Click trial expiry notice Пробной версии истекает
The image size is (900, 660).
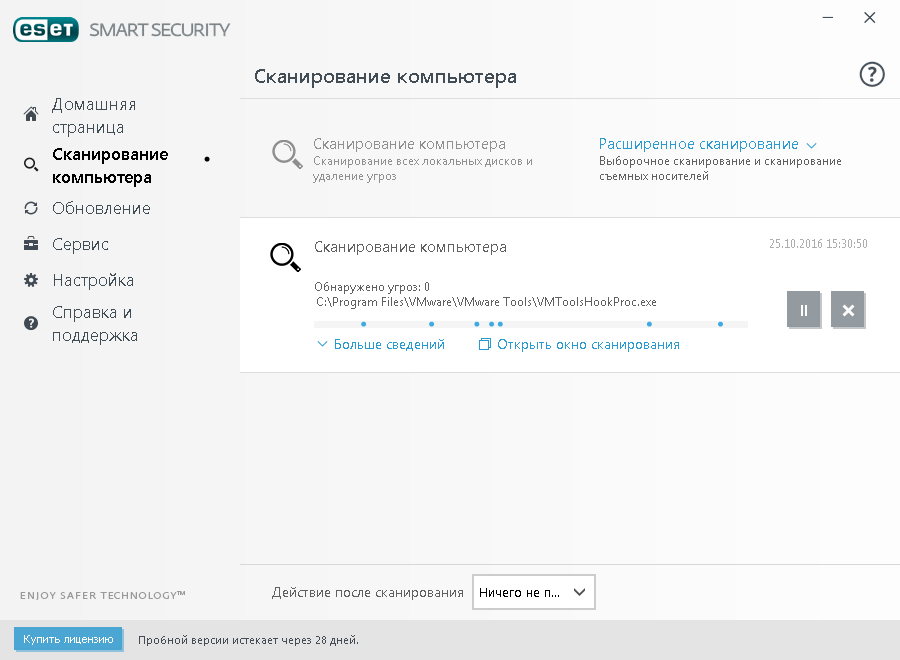click(249, 640)
